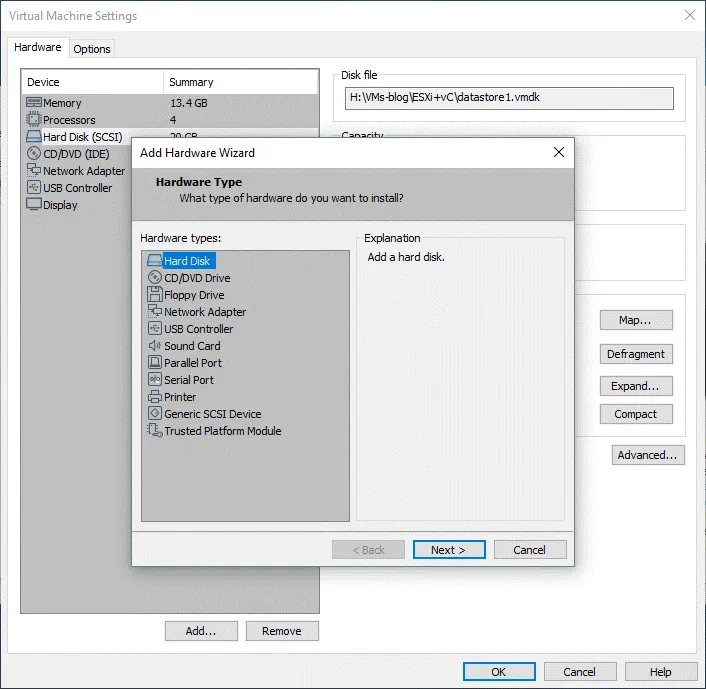This screenshot has width=706, height=689.
Task: Choose USB Controller in hardware types list
Action: click(x=198, y=329)
